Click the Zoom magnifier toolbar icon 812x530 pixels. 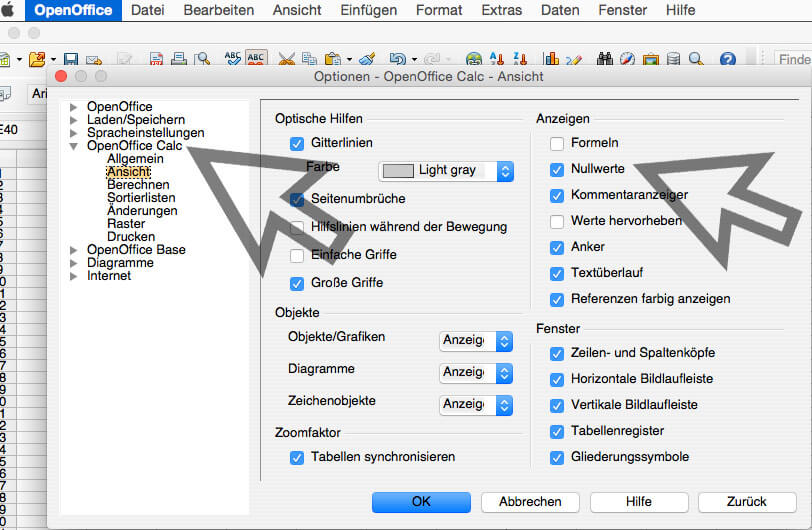(696, 59)
